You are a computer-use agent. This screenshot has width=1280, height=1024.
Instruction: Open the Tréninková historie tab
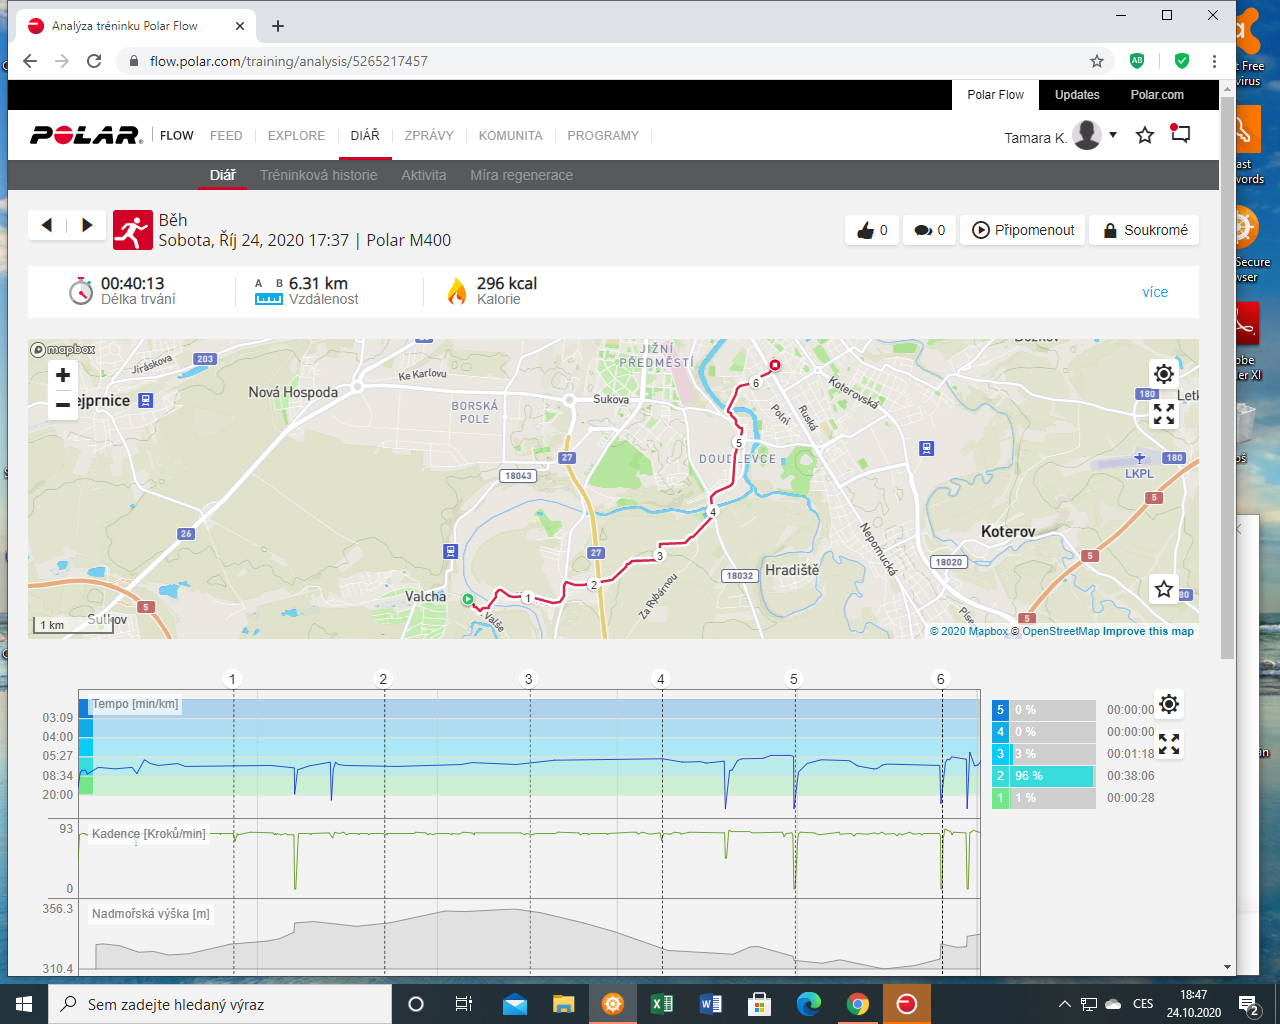click(x=318, y=175)
